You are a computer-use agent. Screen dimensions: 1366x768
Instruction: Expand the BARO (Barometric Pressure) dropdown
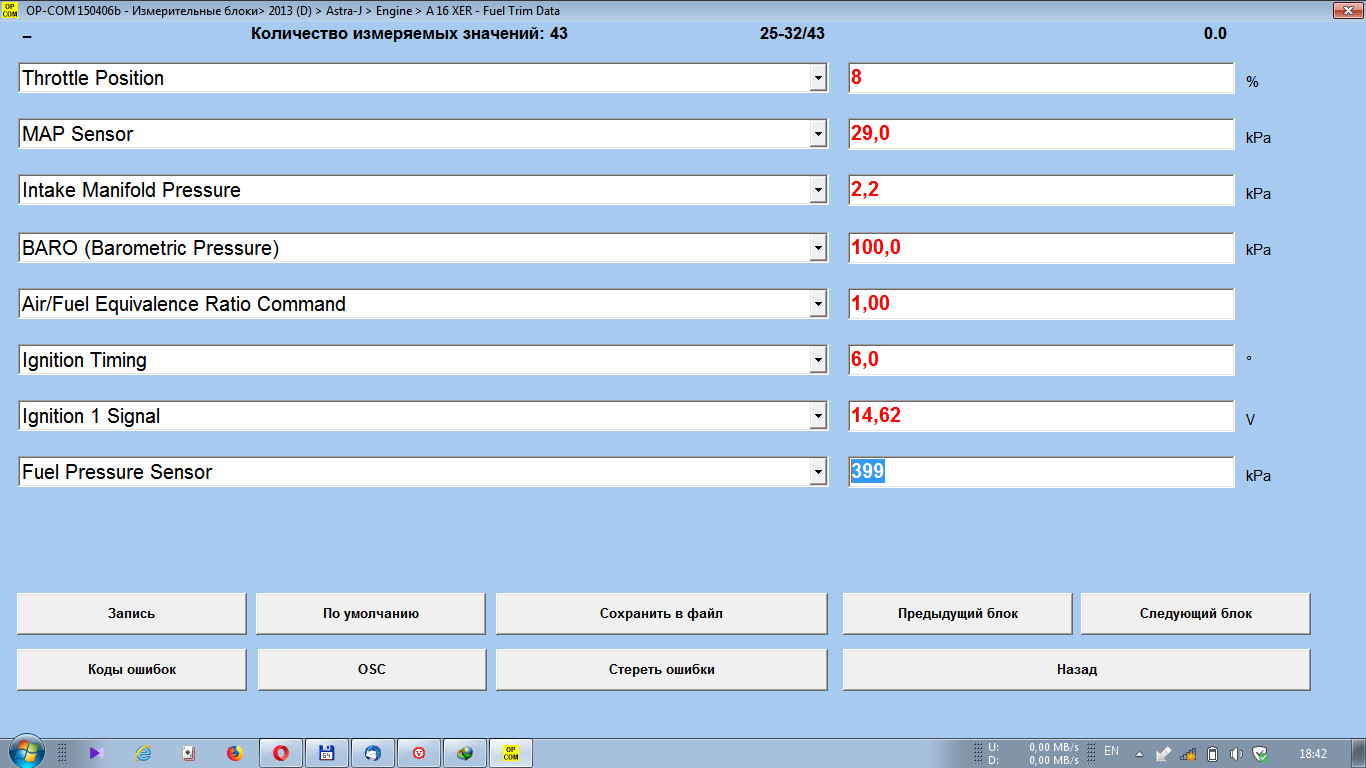(818, 248)
